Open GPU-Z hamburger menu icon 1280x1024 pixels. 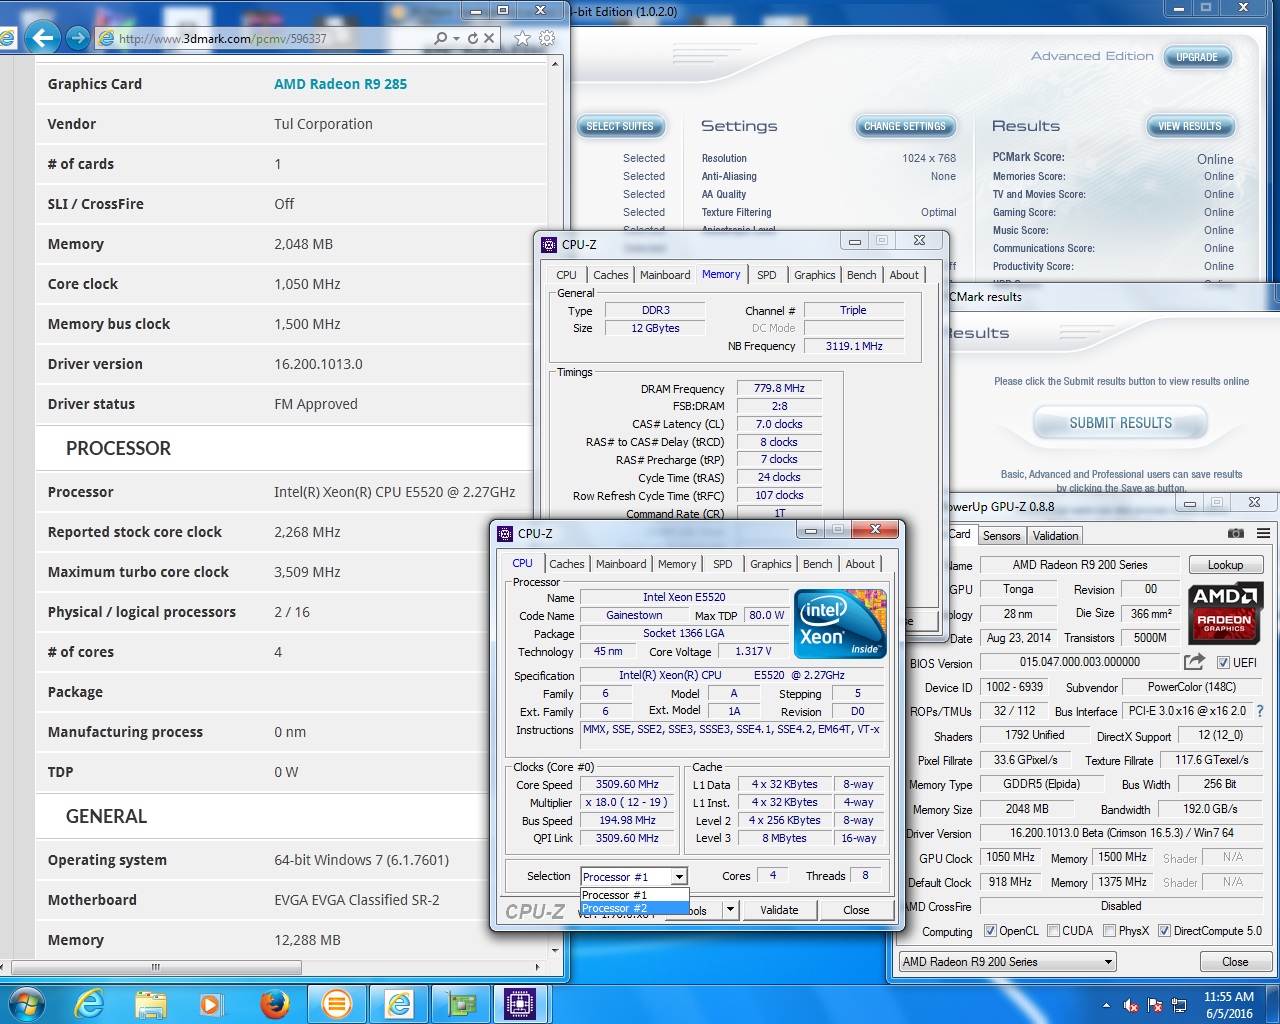[1264, 534]
